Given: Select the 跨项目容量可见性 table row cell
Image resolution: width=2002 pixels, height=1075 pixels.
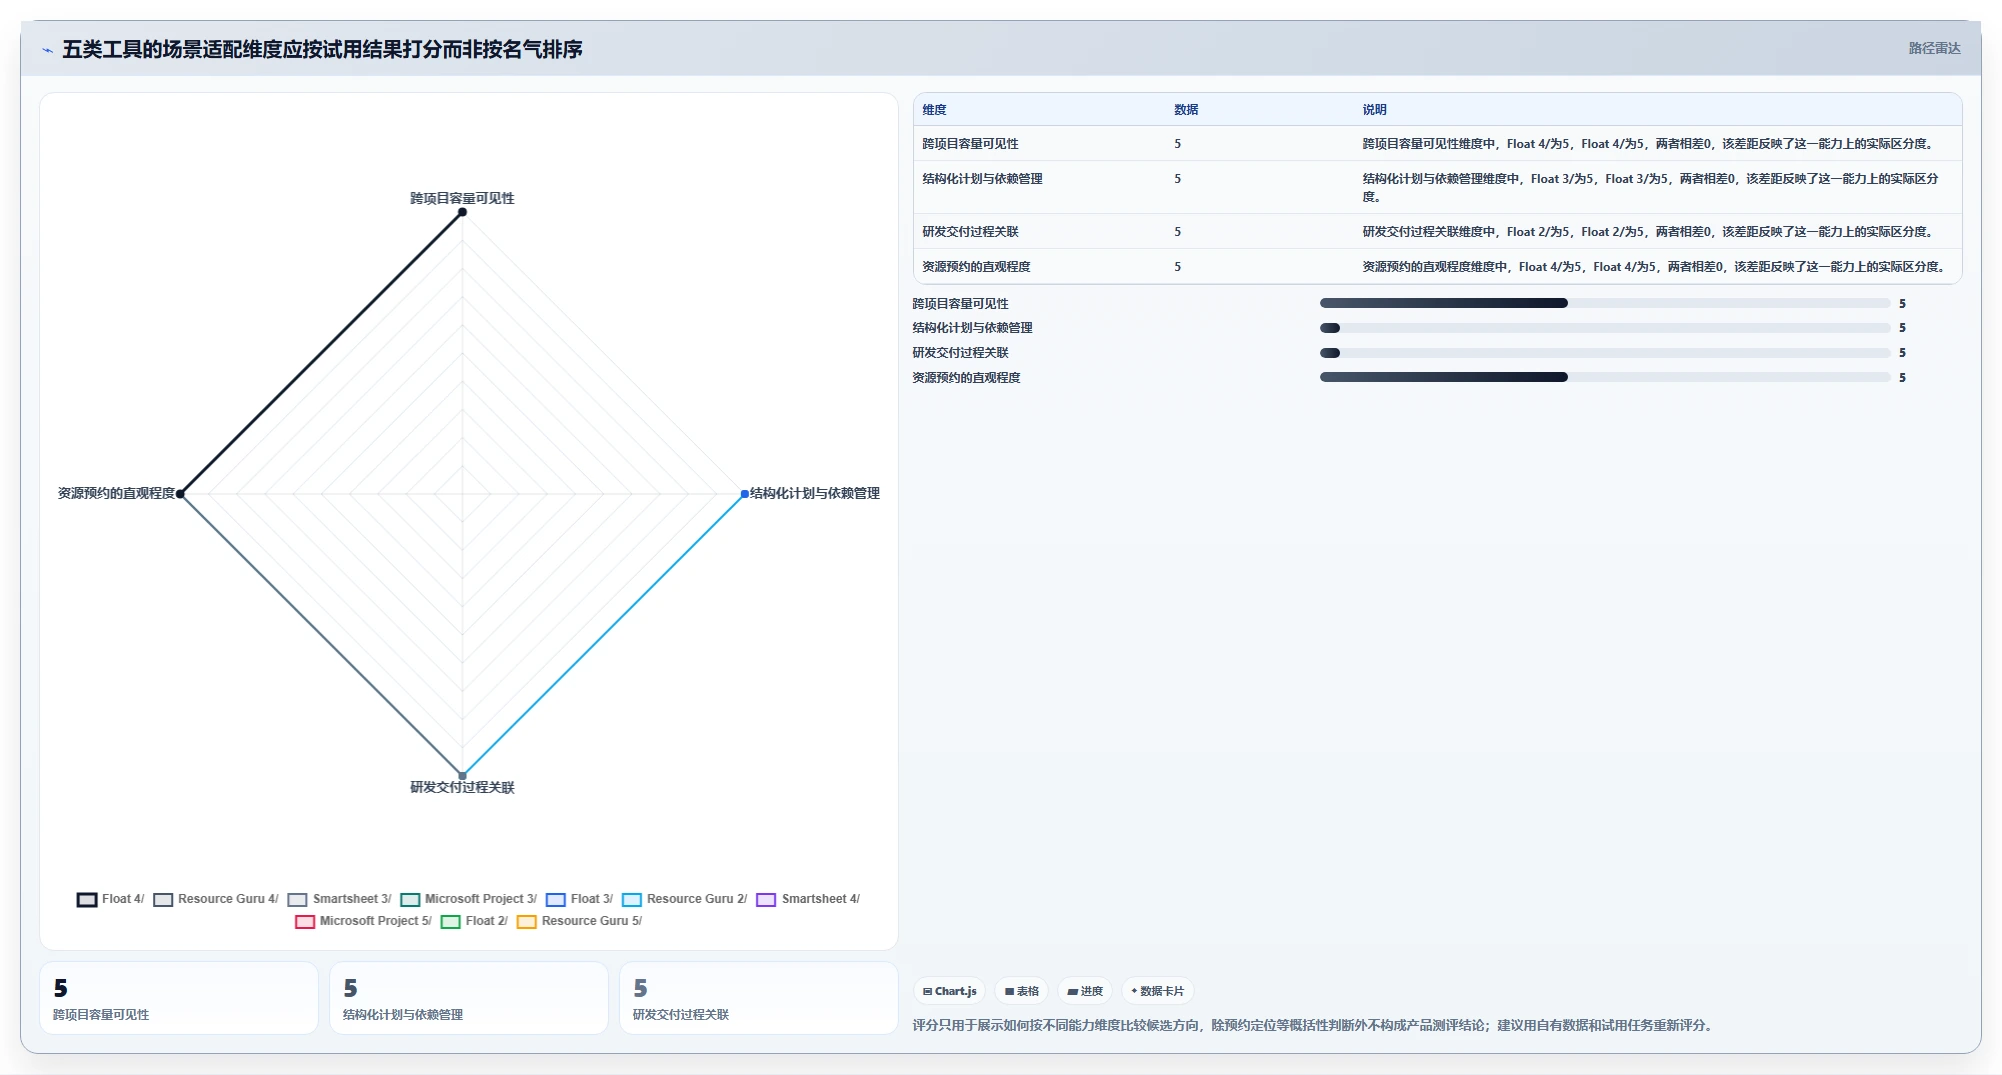Looking at the screenshot, I should coord(970,144).
